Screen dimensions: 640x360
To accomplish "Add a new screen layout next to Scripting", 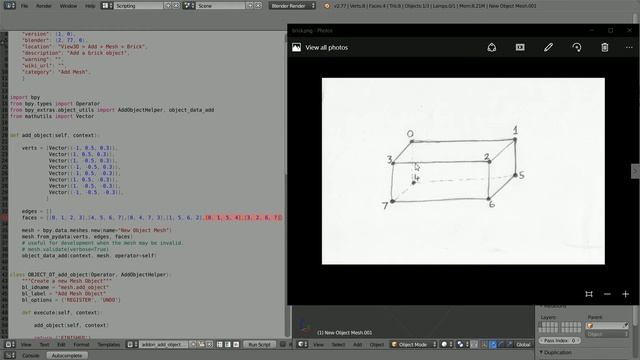I will (168, 6).
